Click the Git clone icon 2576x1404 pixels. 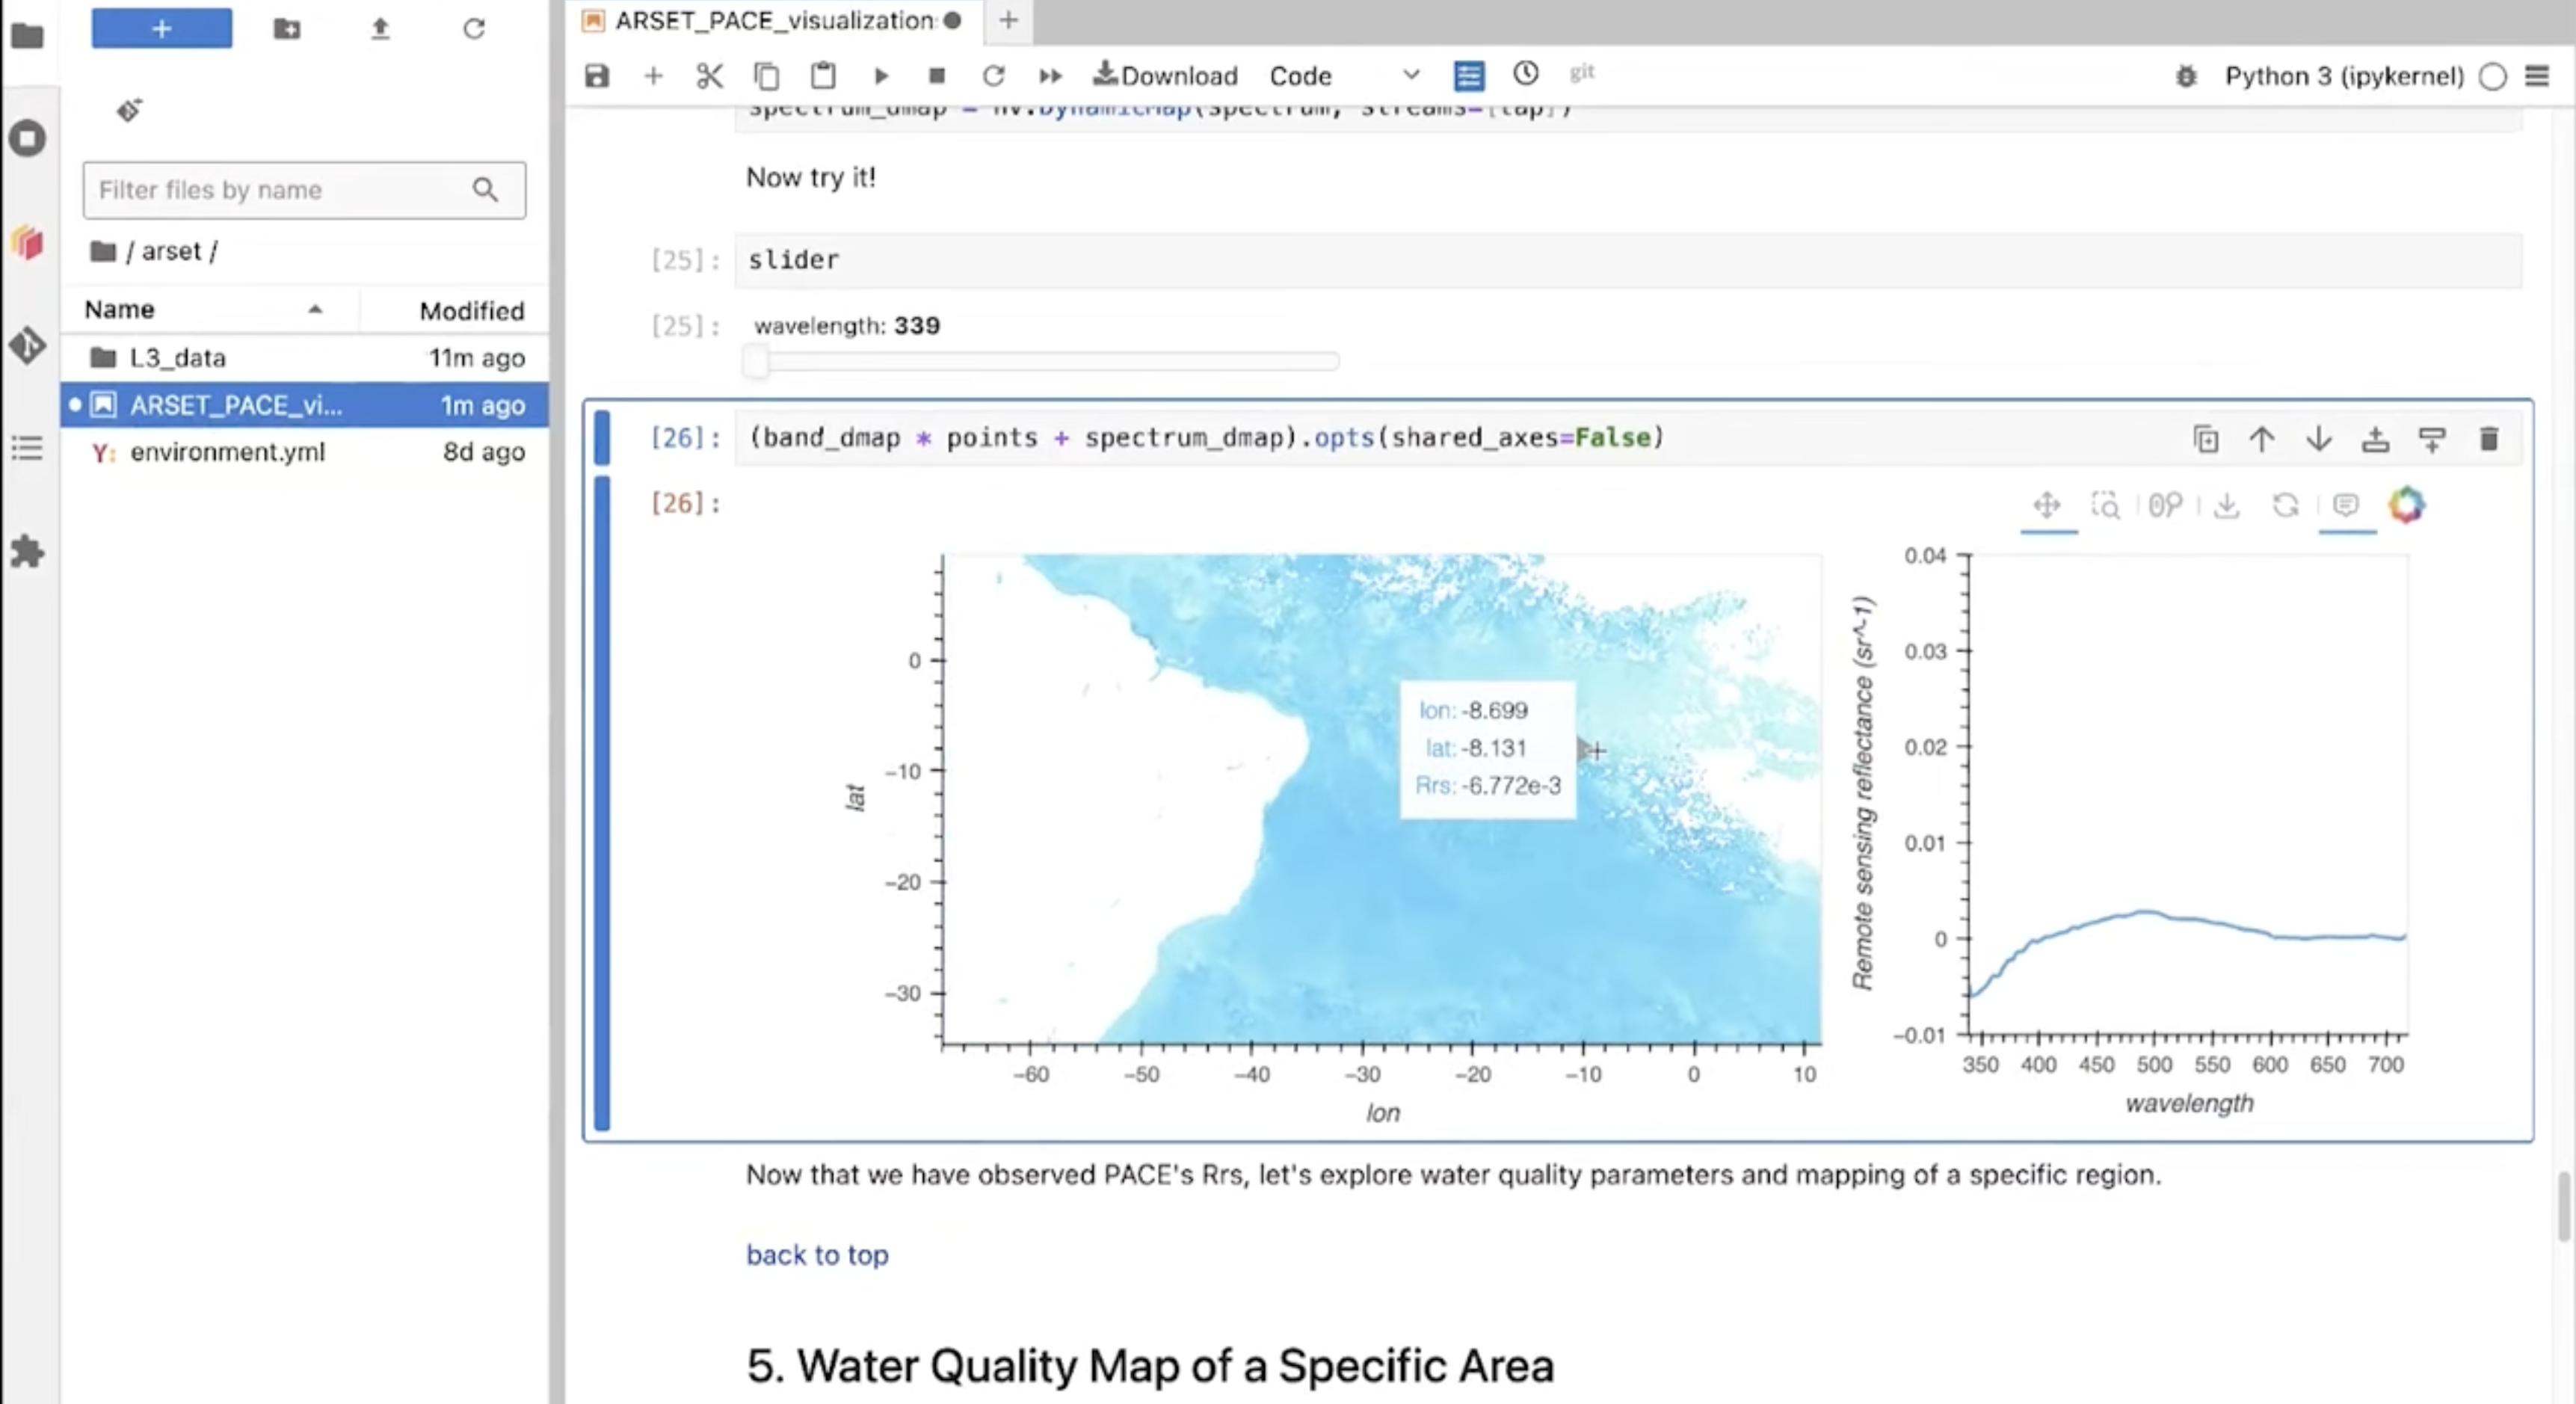coord(129,109)
